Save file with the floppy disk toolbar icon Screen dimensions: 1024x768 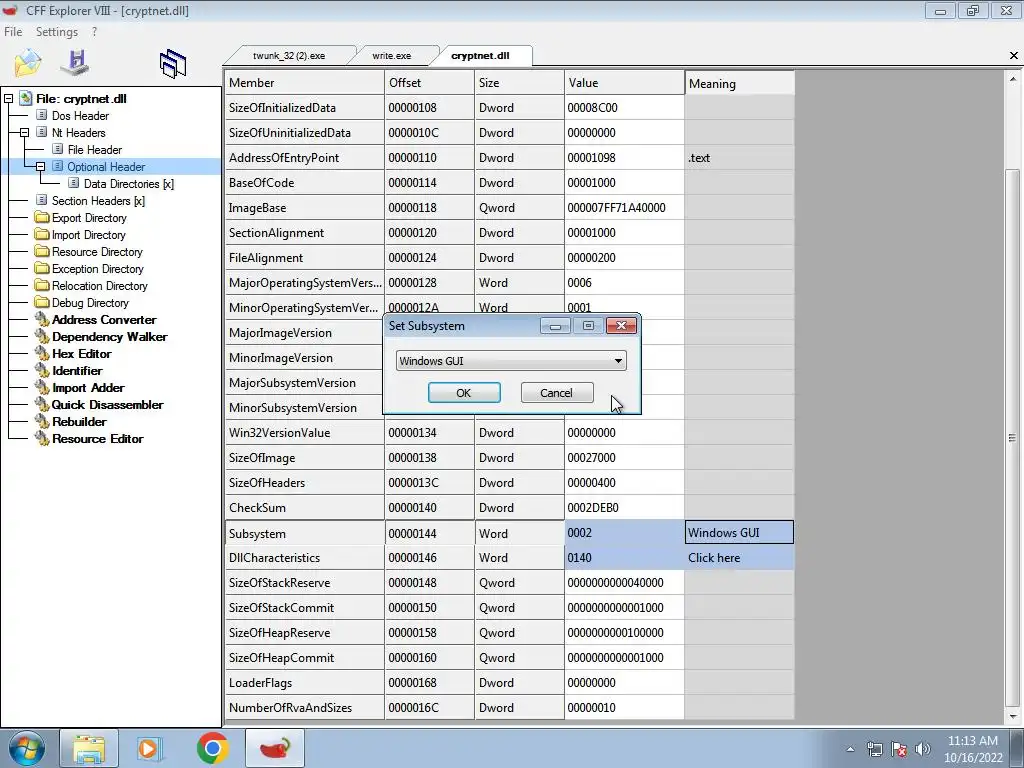point(75,61)
